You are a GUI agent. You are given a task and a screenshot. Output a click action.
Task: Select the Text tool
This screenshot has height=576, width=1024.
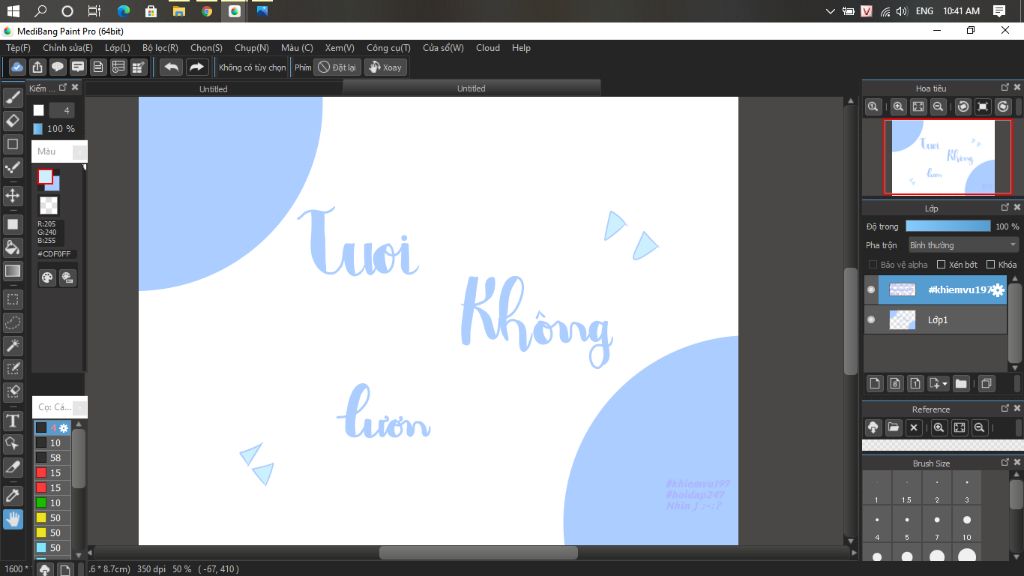pos(12,421)
